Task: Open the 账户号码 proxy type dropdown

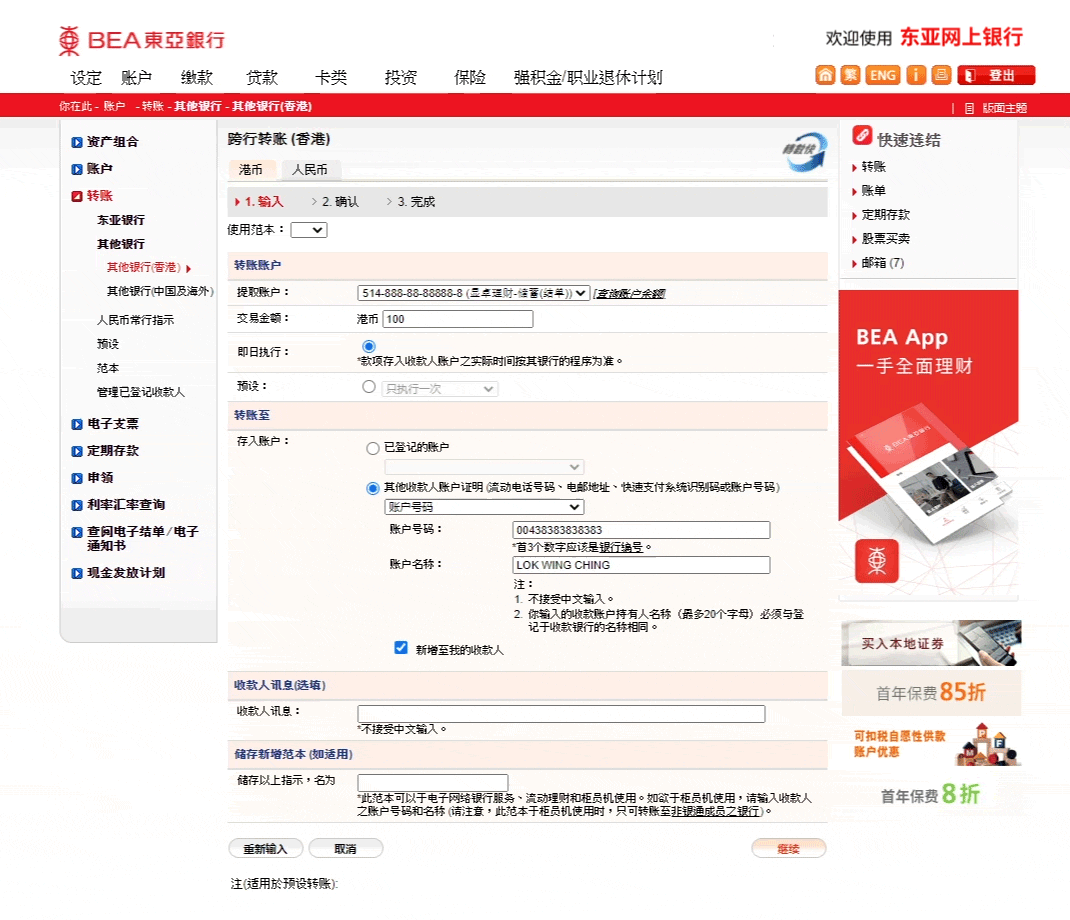Action: (484, 507)
